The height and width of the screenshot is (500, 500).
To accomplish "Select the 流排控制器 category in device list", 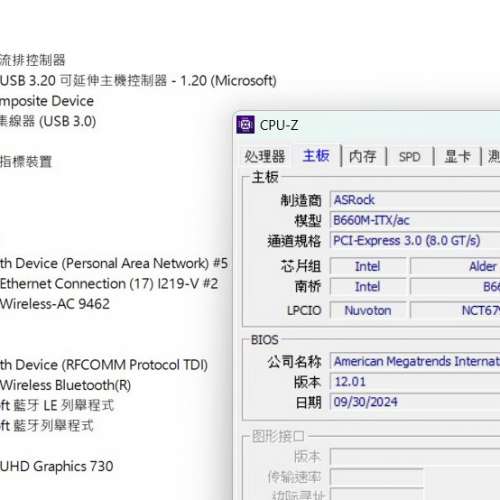I will coord(33,60).
